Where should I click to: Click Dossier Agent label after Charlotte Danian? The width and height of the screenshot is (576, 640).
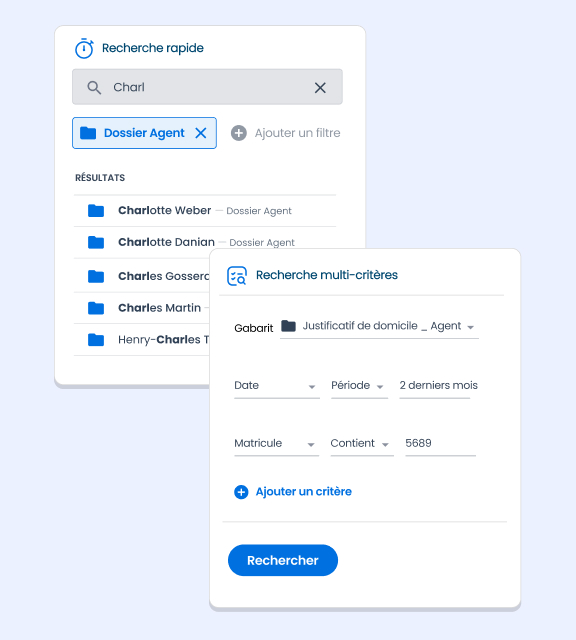[x=262, y=242]
